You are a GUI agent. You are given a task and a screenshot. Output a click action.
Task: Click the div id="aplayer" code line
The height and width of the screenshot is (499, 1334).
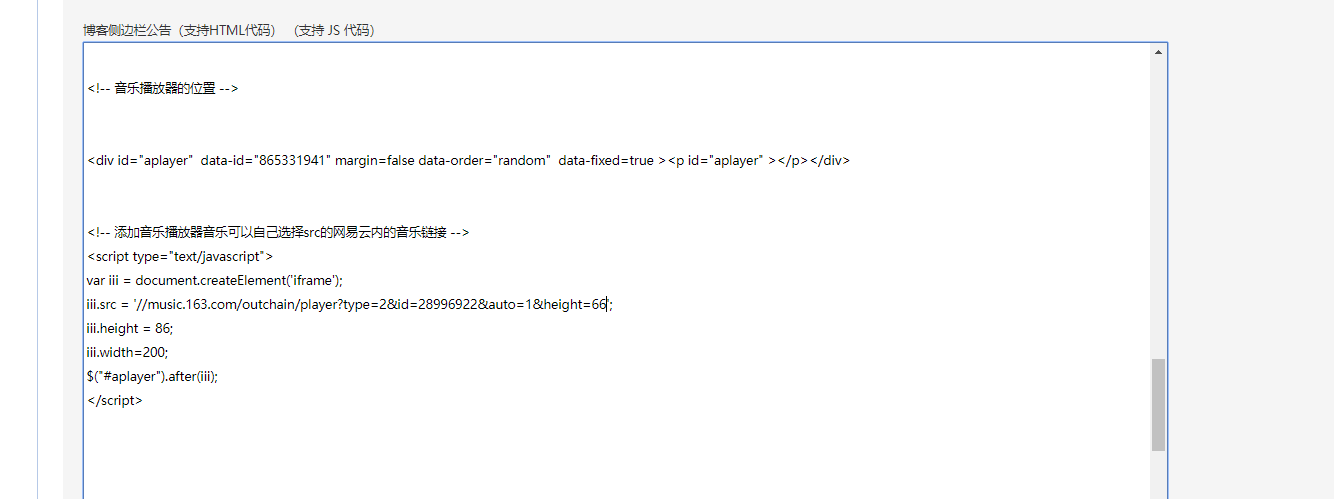[x=468, y=160]
